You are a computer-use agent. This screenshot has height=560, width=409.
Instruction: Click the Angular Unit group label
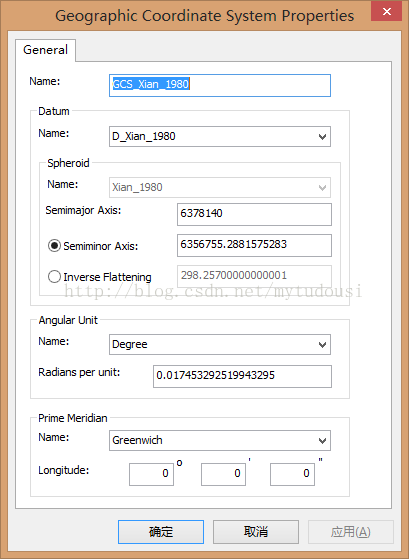tap(68, 320)
